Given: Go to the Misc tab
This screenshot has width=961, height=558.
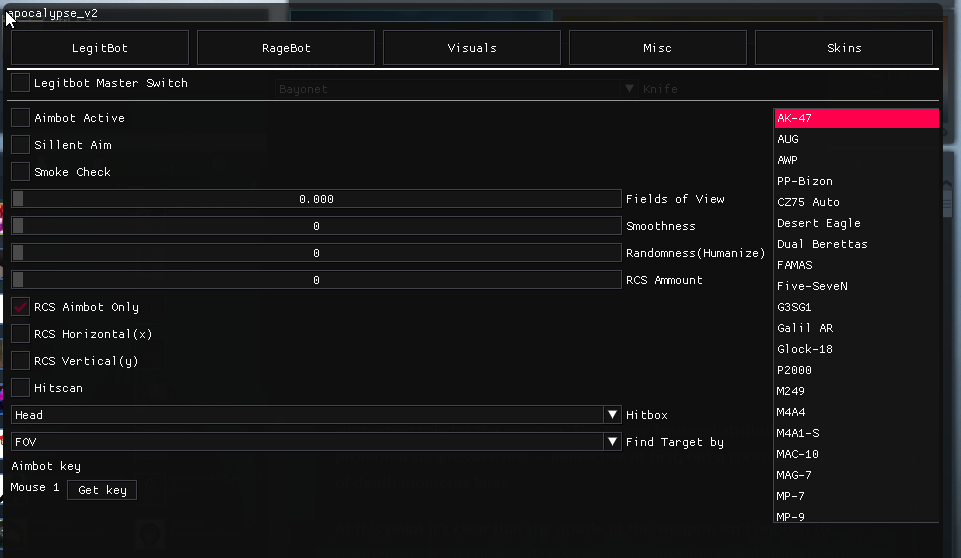Looking at the screenshot, I should (657, 48).
